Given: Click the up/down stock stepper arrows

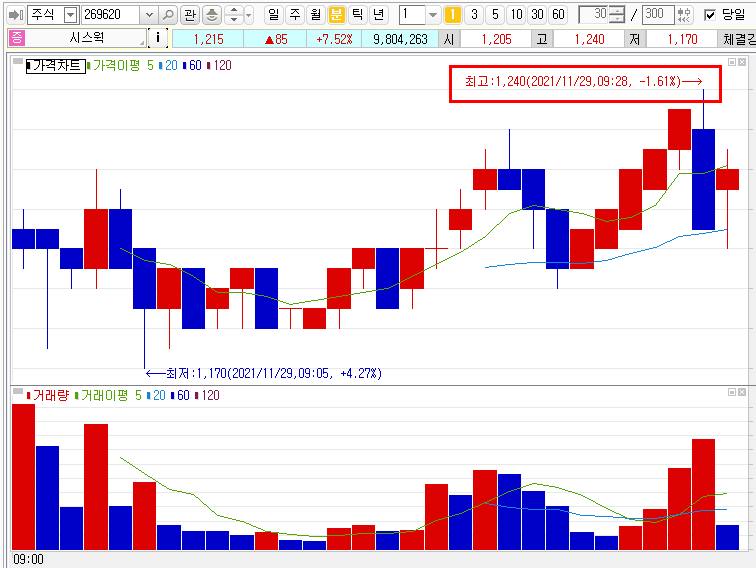Looking at the screenshot, I should [234, 15].
